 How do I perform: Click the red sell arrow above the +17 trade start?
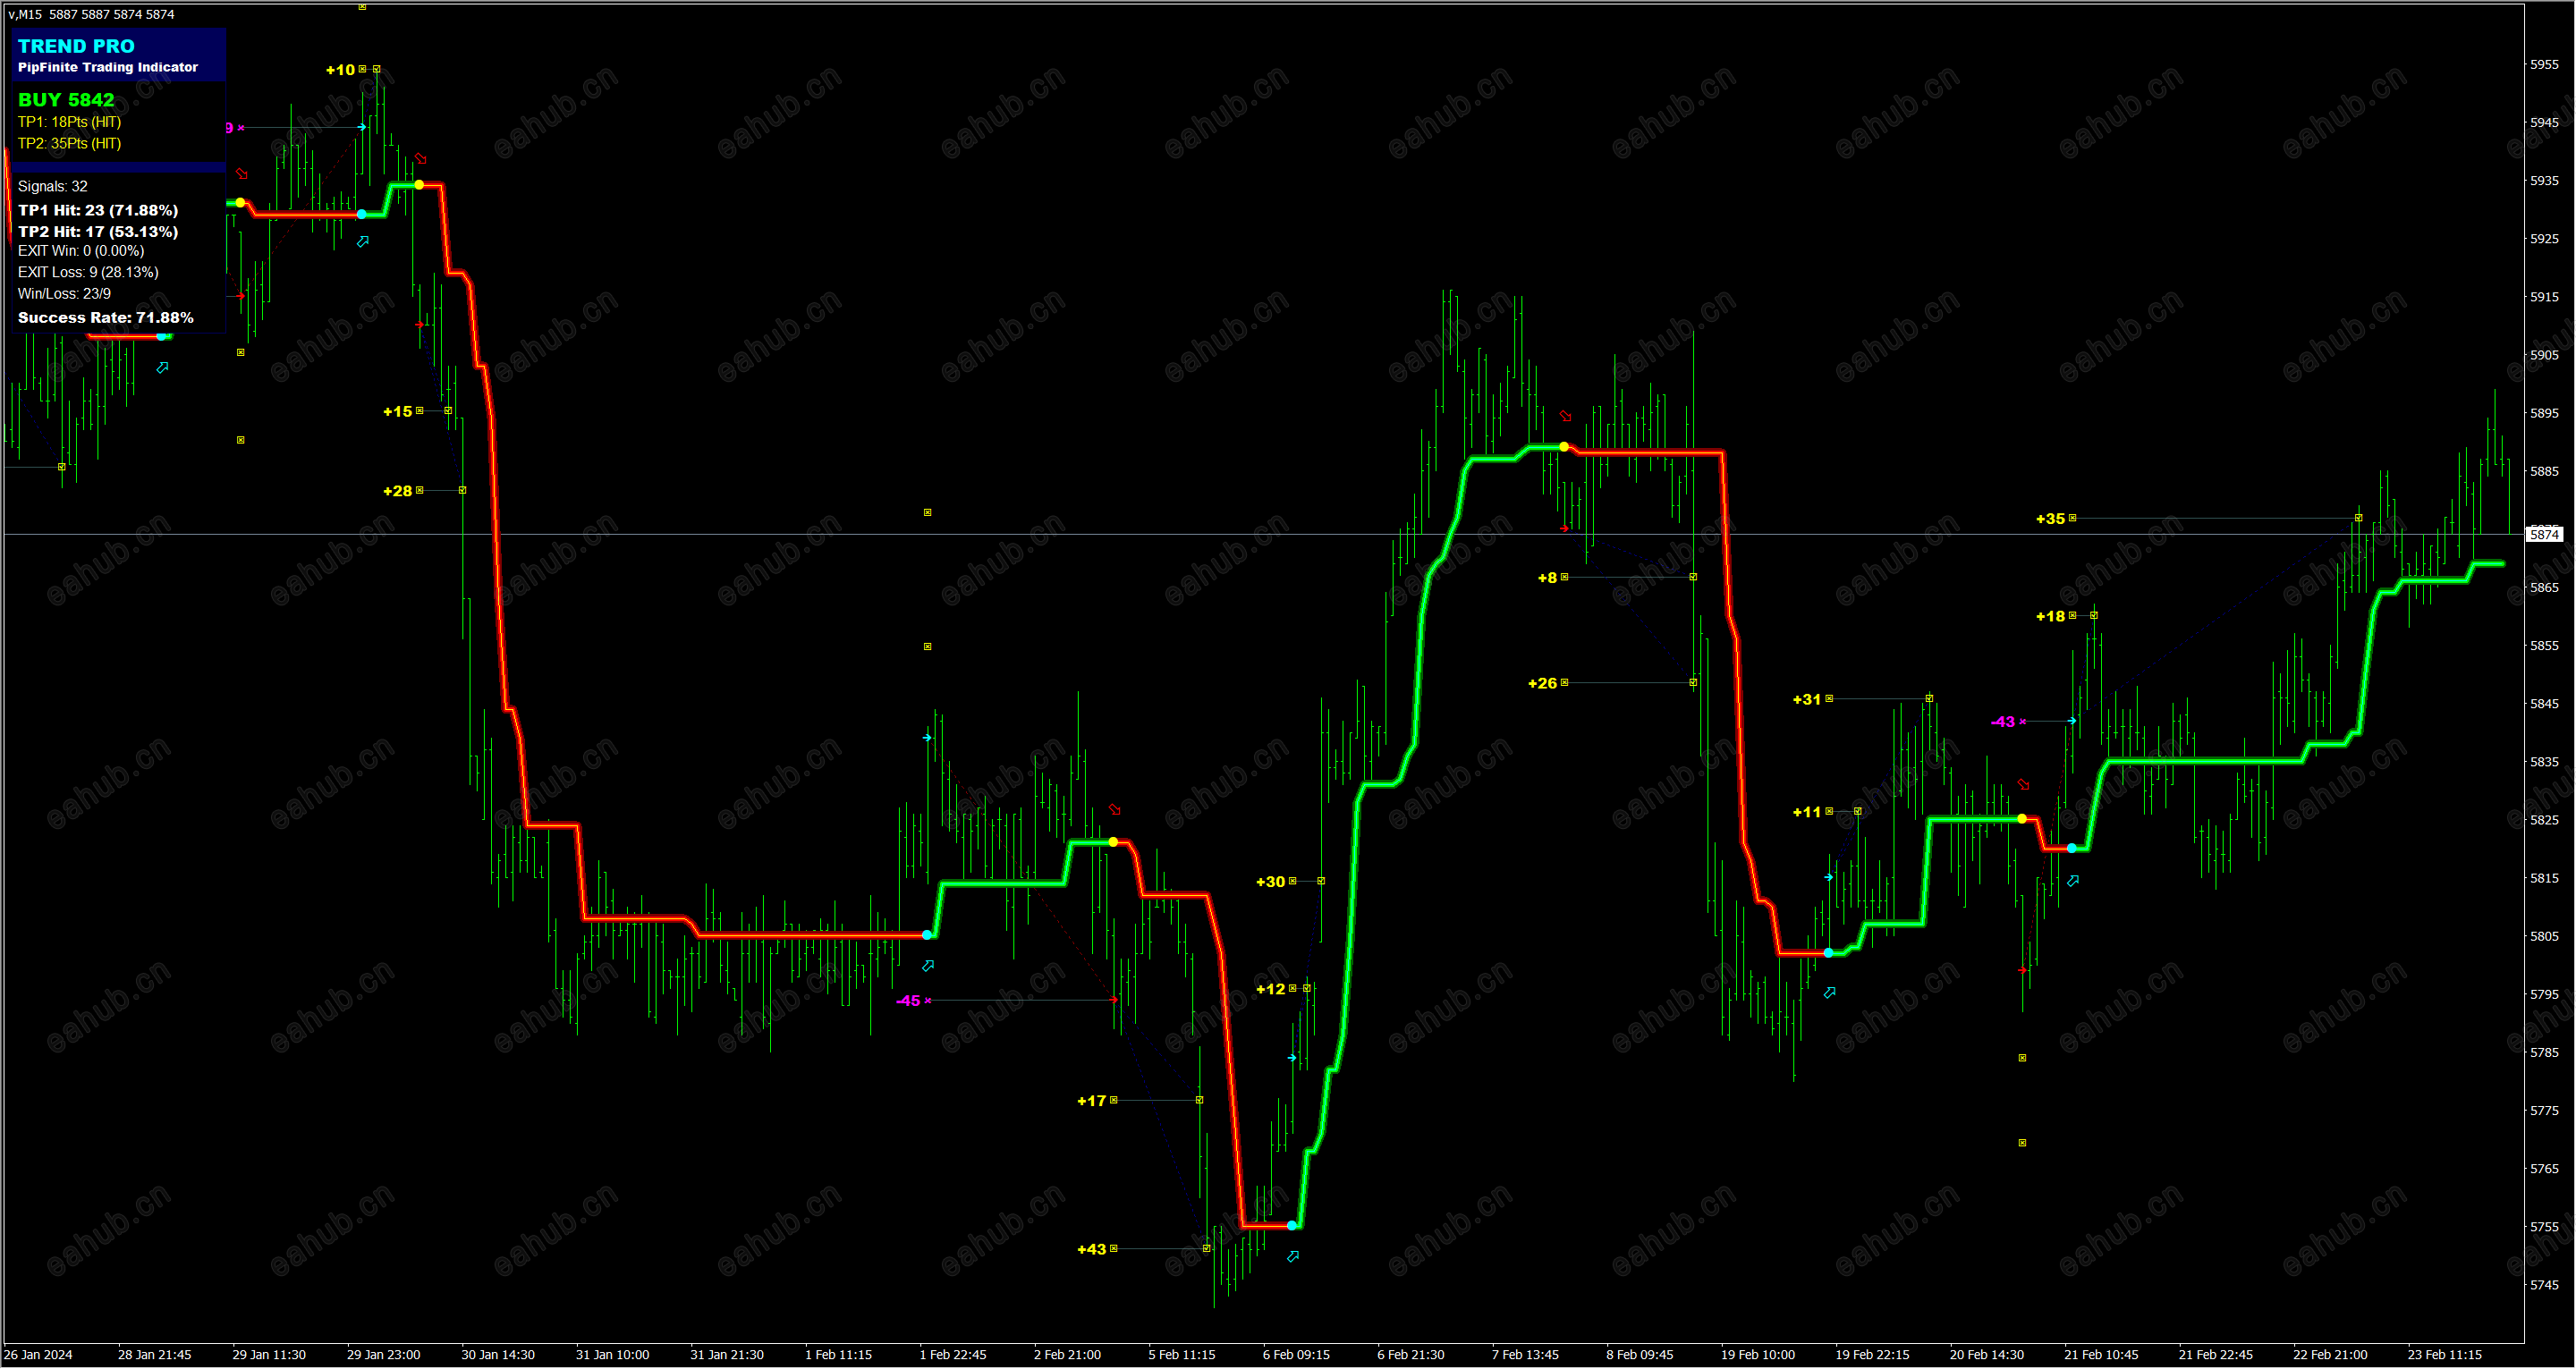click(x=1115, y=810)
